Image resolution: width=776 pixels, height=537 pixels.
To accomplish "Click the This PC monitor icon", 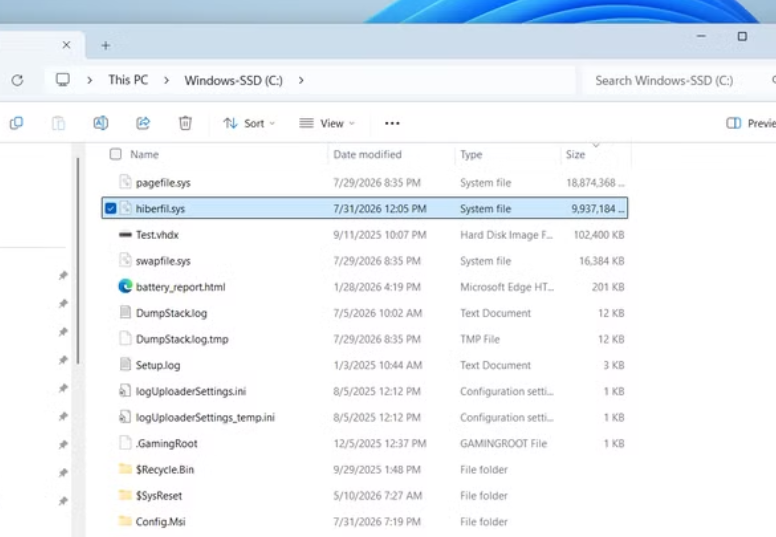I will tap(63, 80).
